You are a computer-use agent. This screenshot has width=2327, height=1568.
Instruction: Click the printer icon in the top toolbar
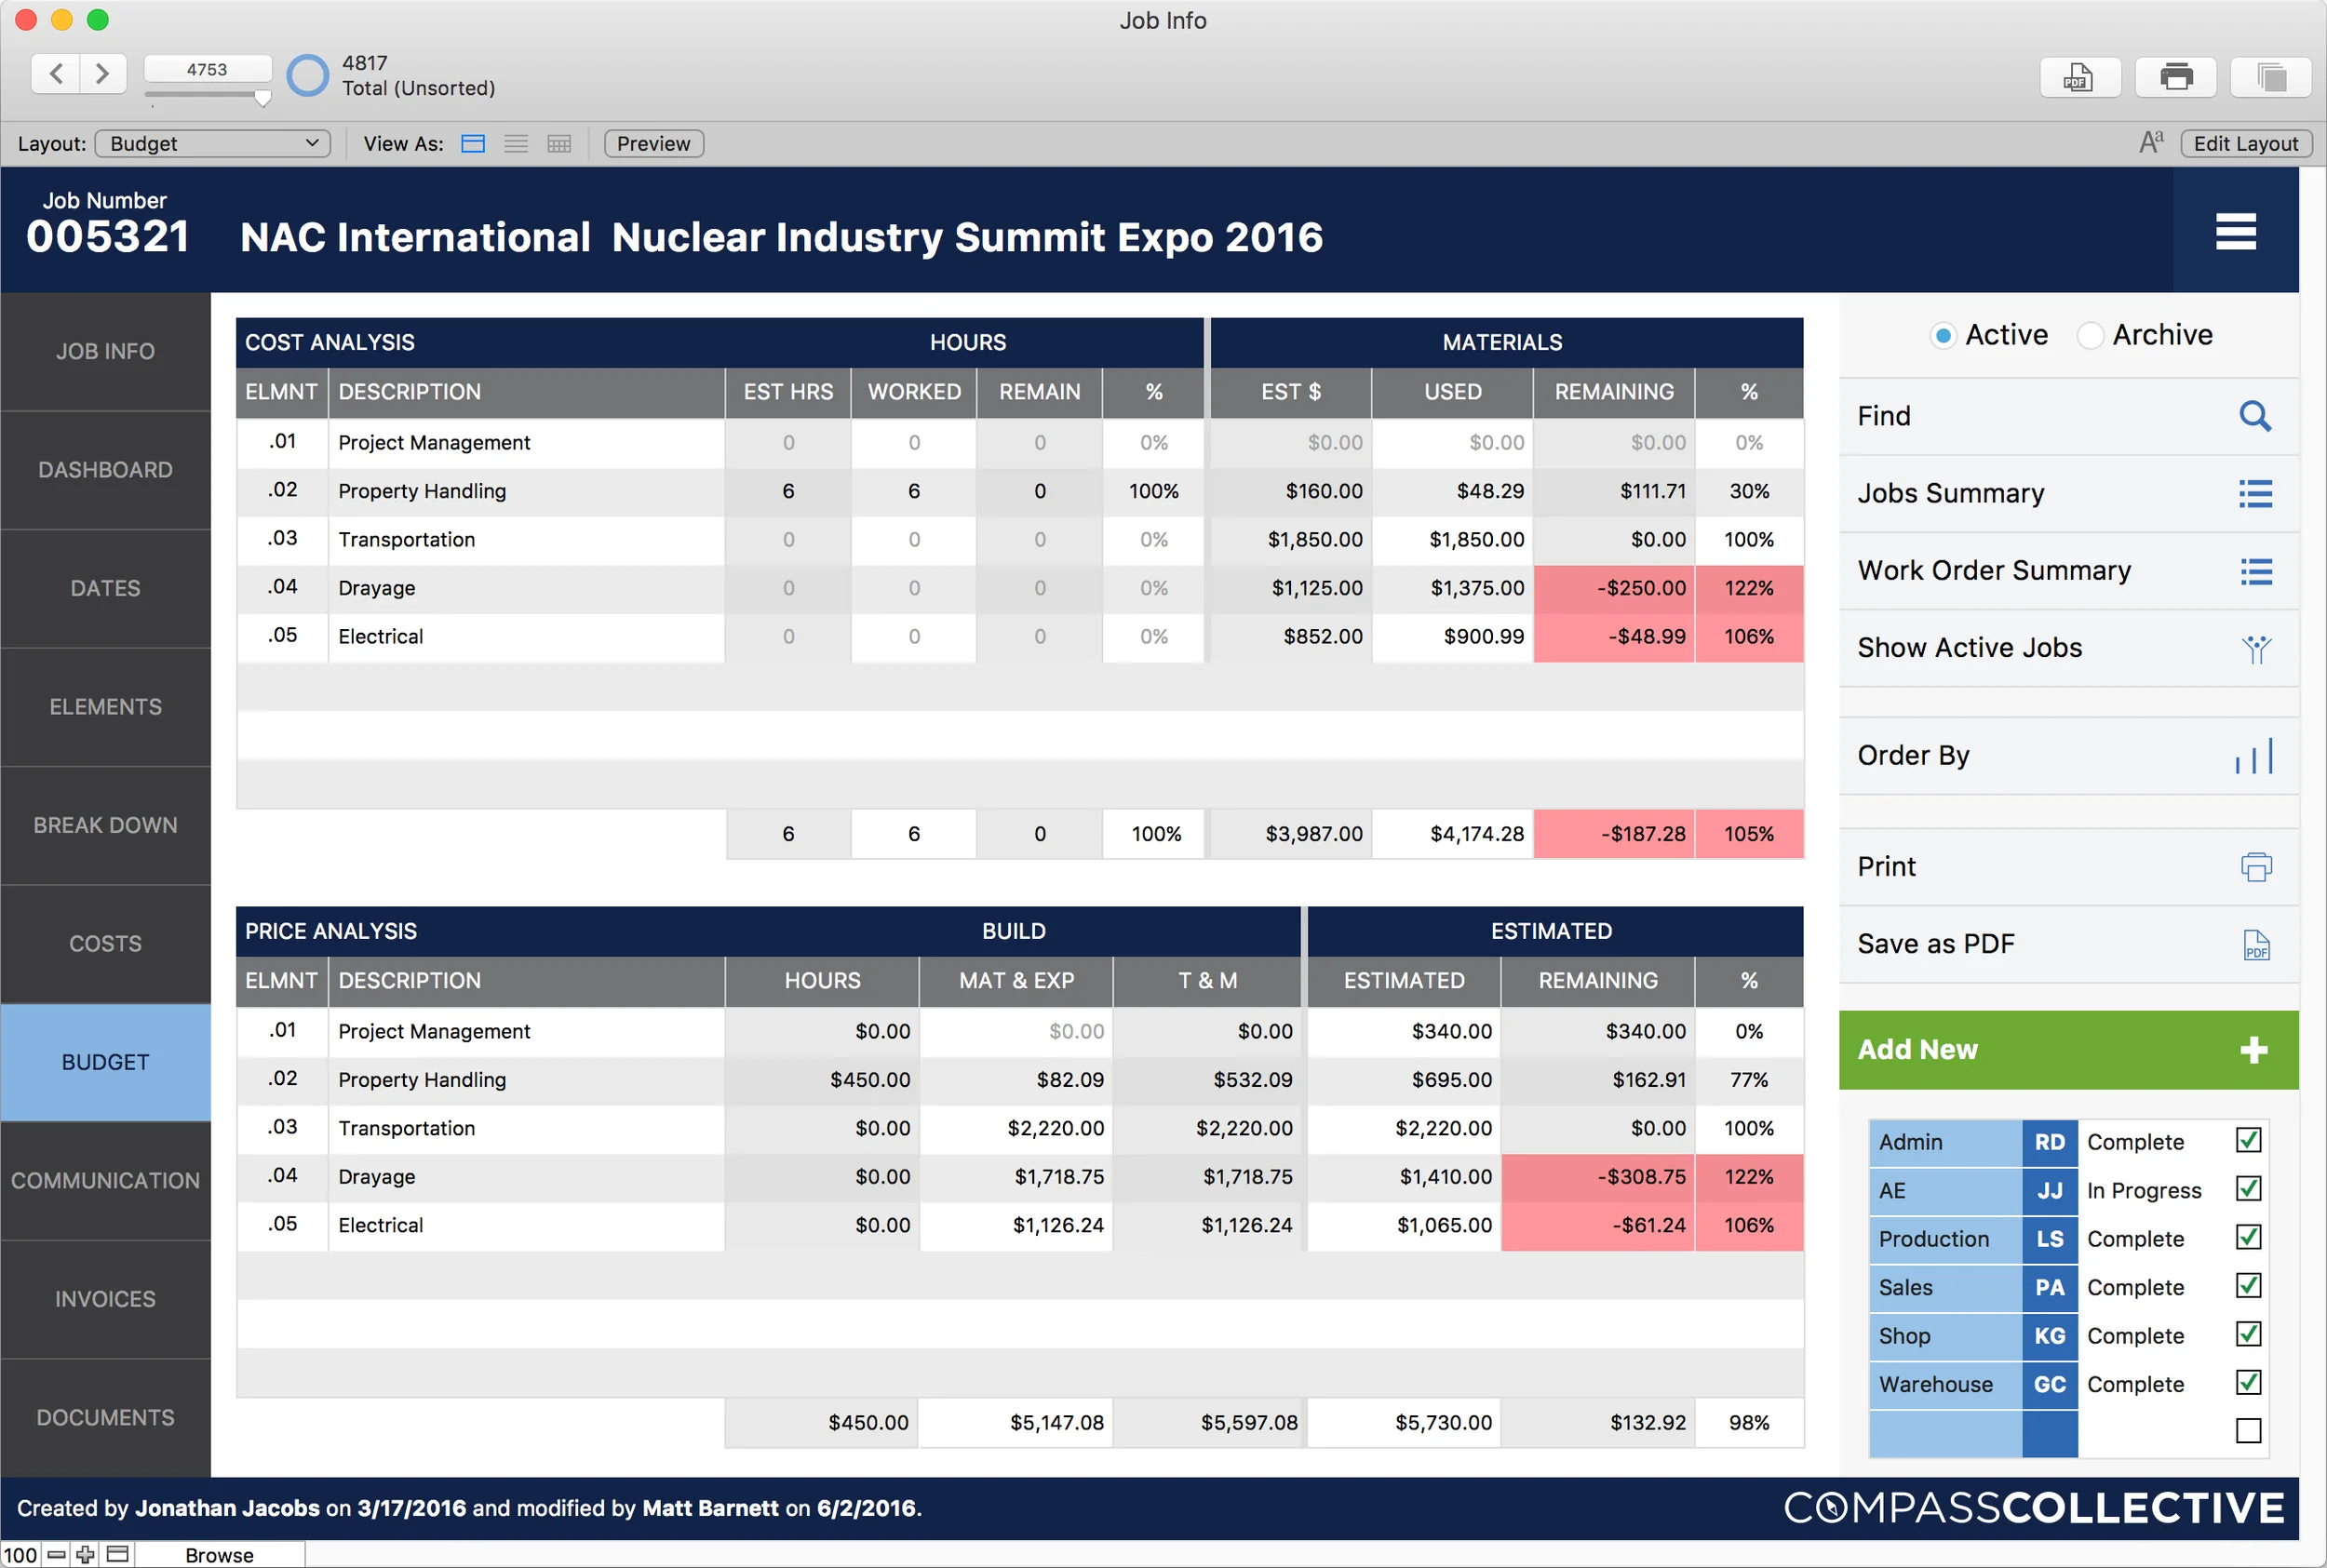coord(2176,76)
